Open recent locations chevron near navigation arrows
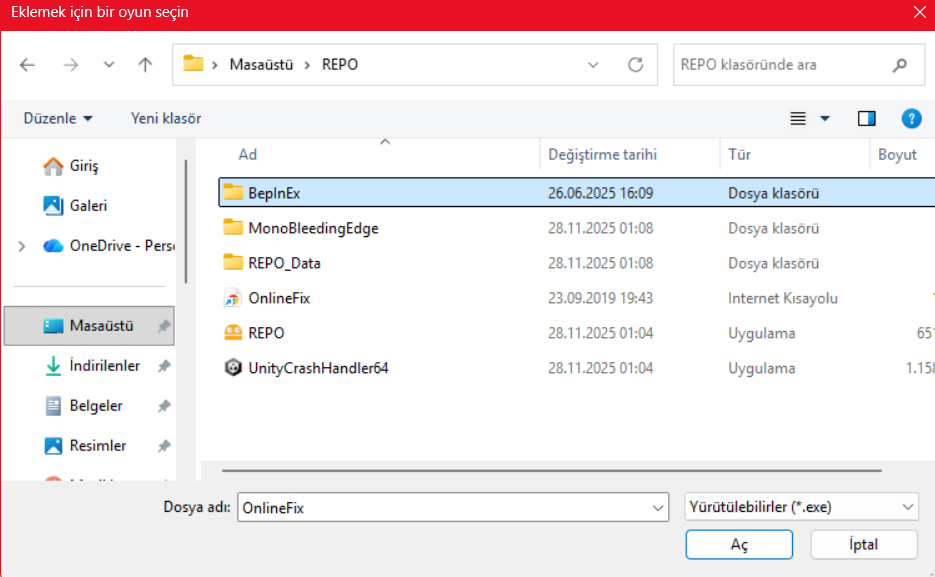This screenshot has width=935, height=577. click(x=109, y=64)
